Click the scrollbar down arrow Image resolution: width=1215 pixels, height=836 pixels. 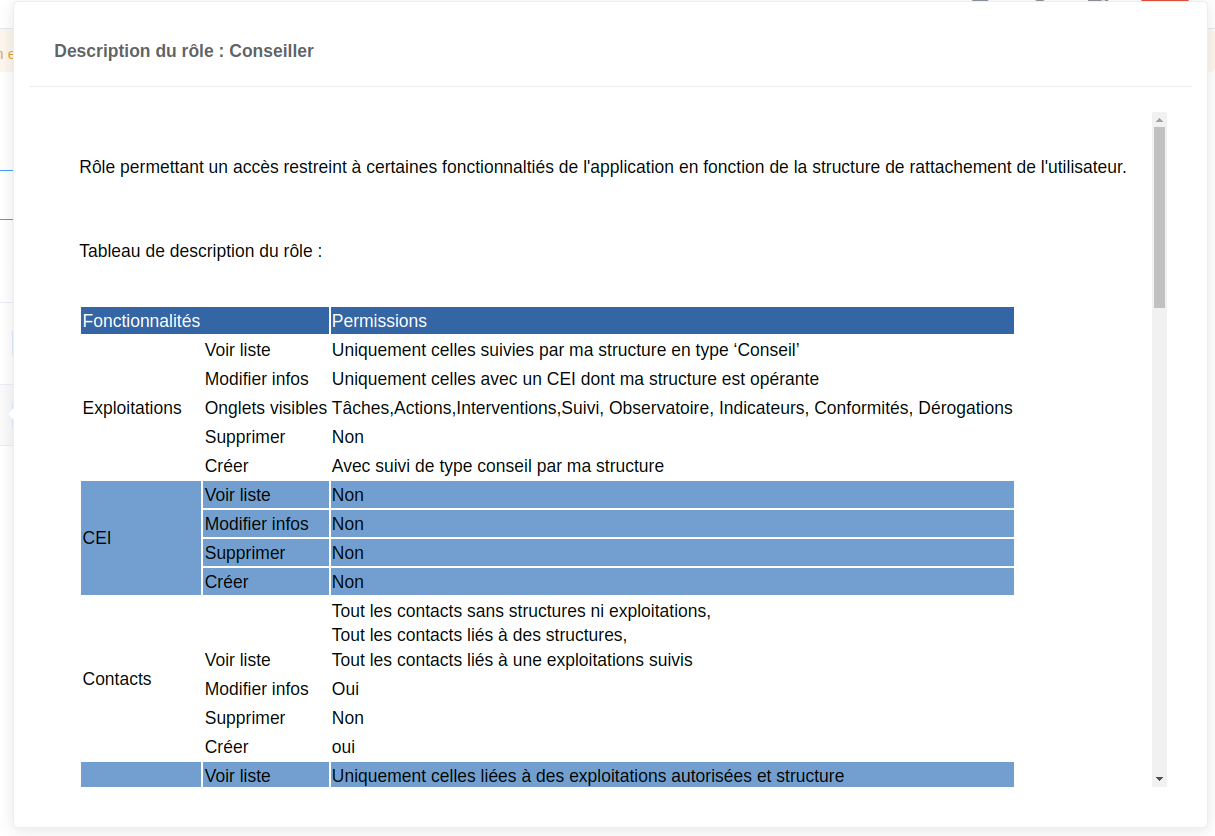1161,777
